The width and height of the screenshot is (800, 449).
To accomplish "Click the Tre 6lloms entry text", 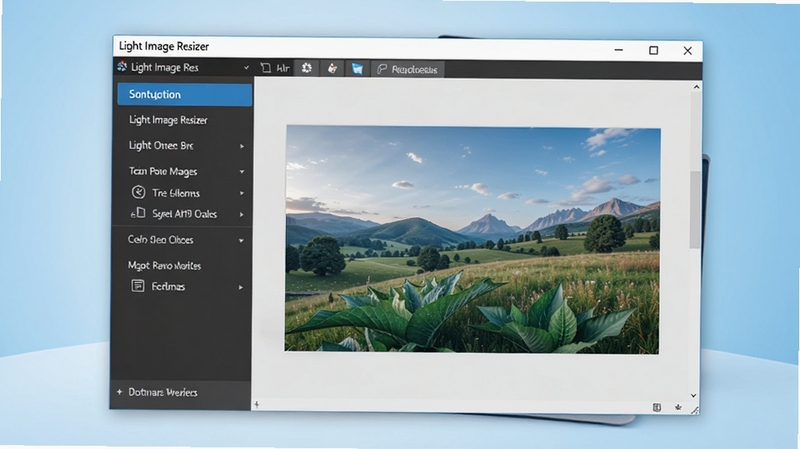I will pyautogui.click(x=176, y=193).
